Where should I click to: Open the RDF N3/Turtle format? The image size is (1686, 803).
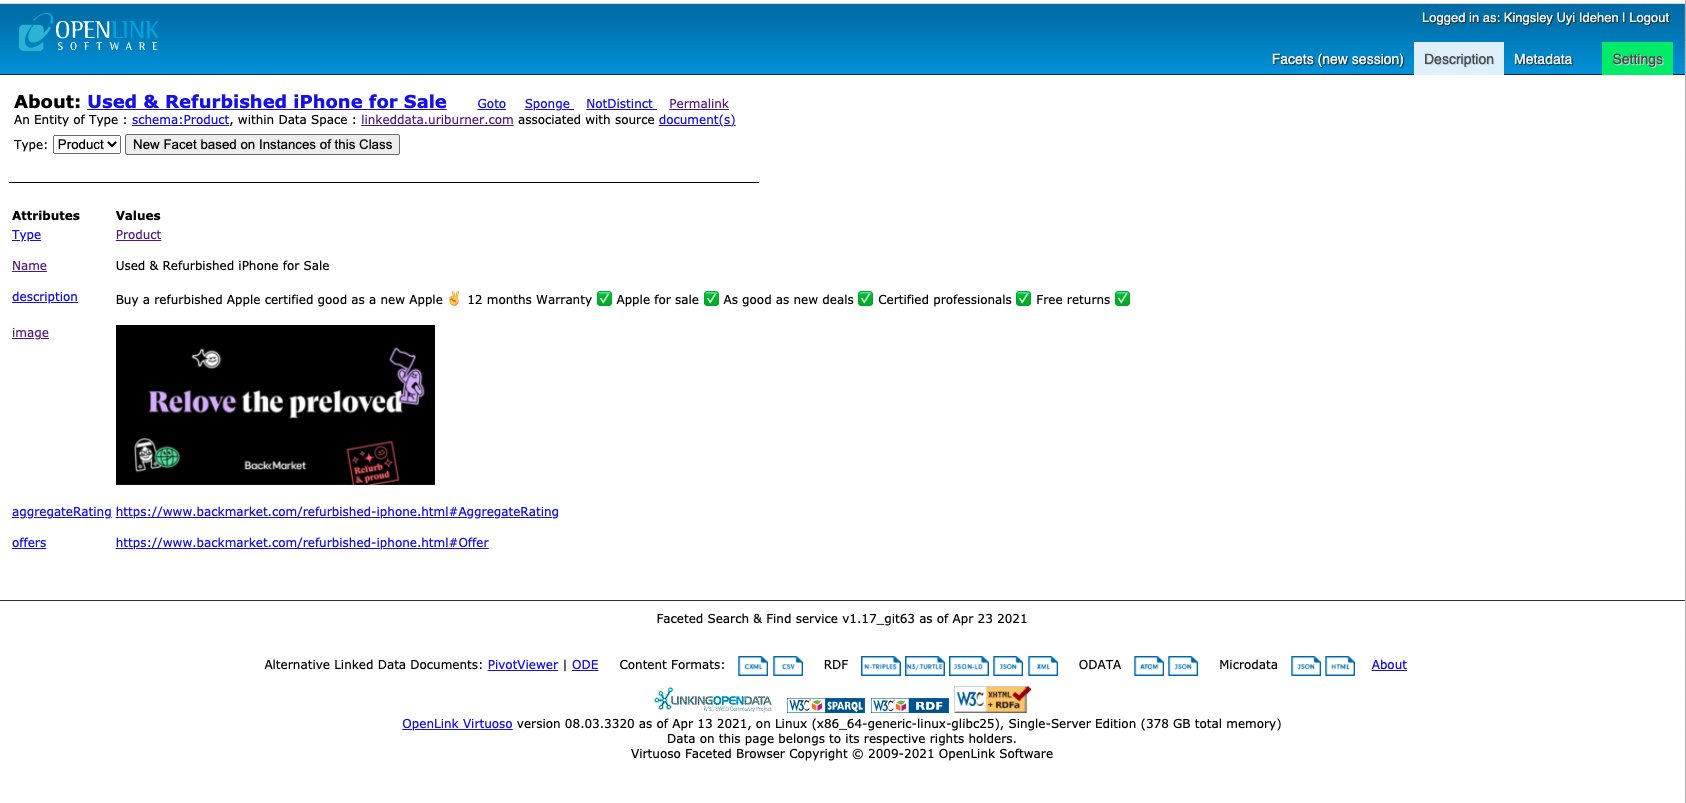(924, 666)
